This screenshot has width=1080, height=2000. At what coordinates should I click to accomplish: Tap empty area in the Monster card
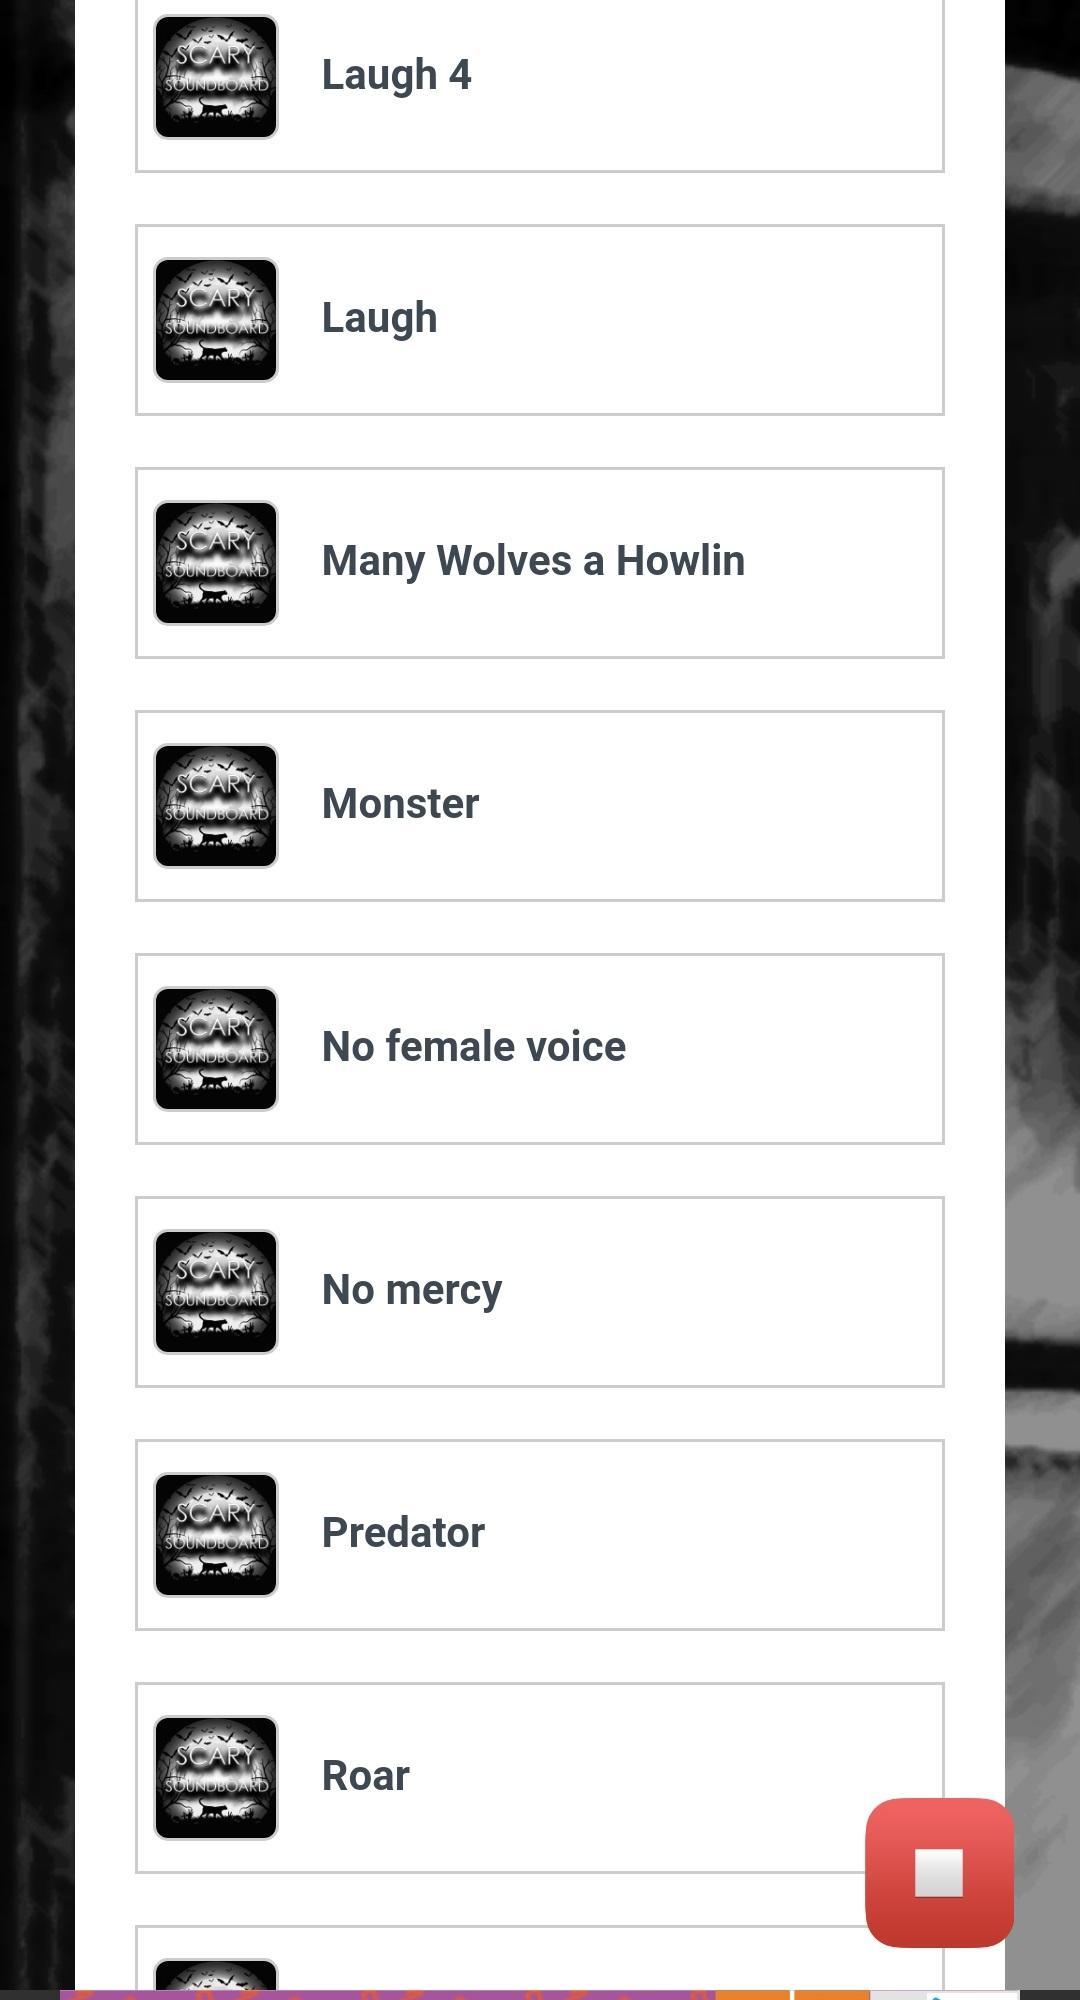coord(710,806)
